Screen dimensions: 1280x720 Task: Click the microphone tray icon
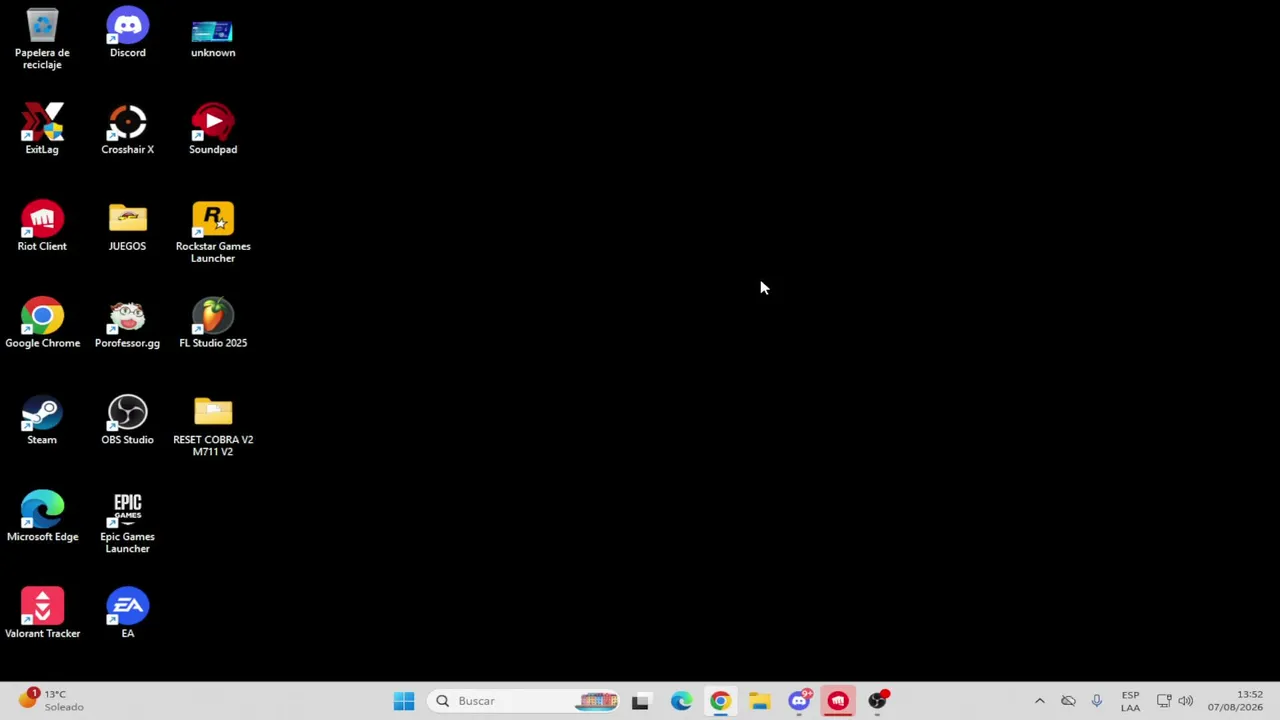(1097, 701)
